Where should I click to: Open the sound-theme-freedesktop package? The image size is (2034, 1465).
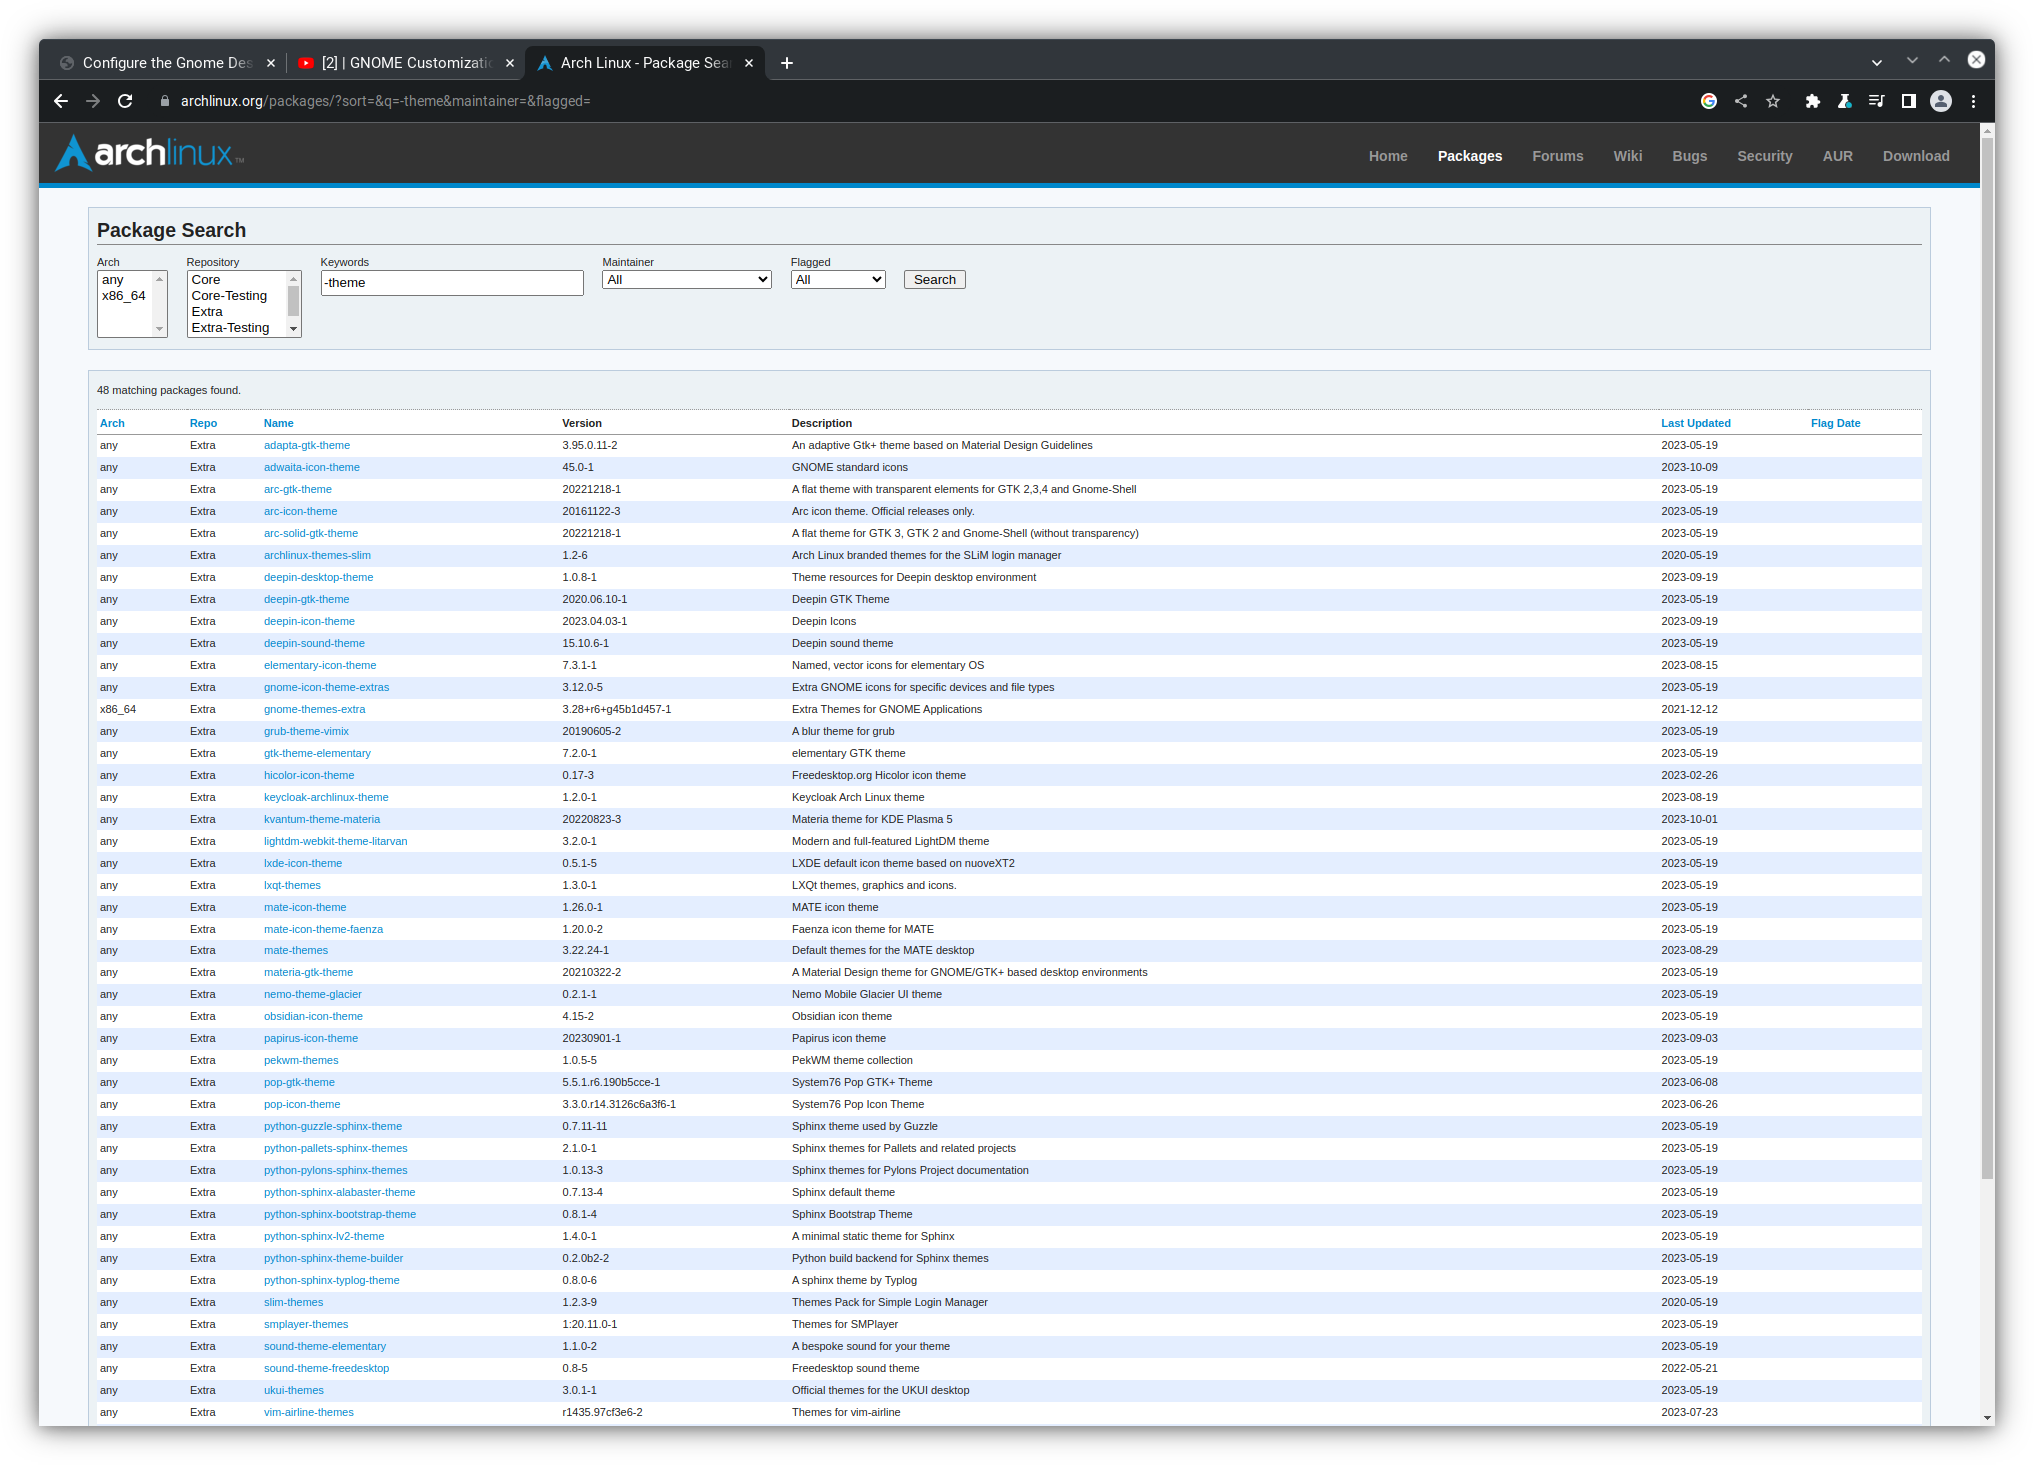point(327,1368)
